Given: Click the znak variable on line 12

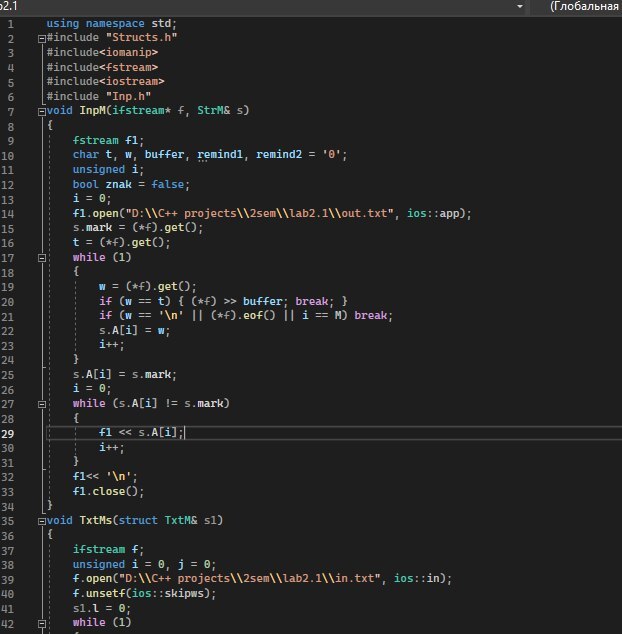Looking at the screenshot, I should (118, 184).
